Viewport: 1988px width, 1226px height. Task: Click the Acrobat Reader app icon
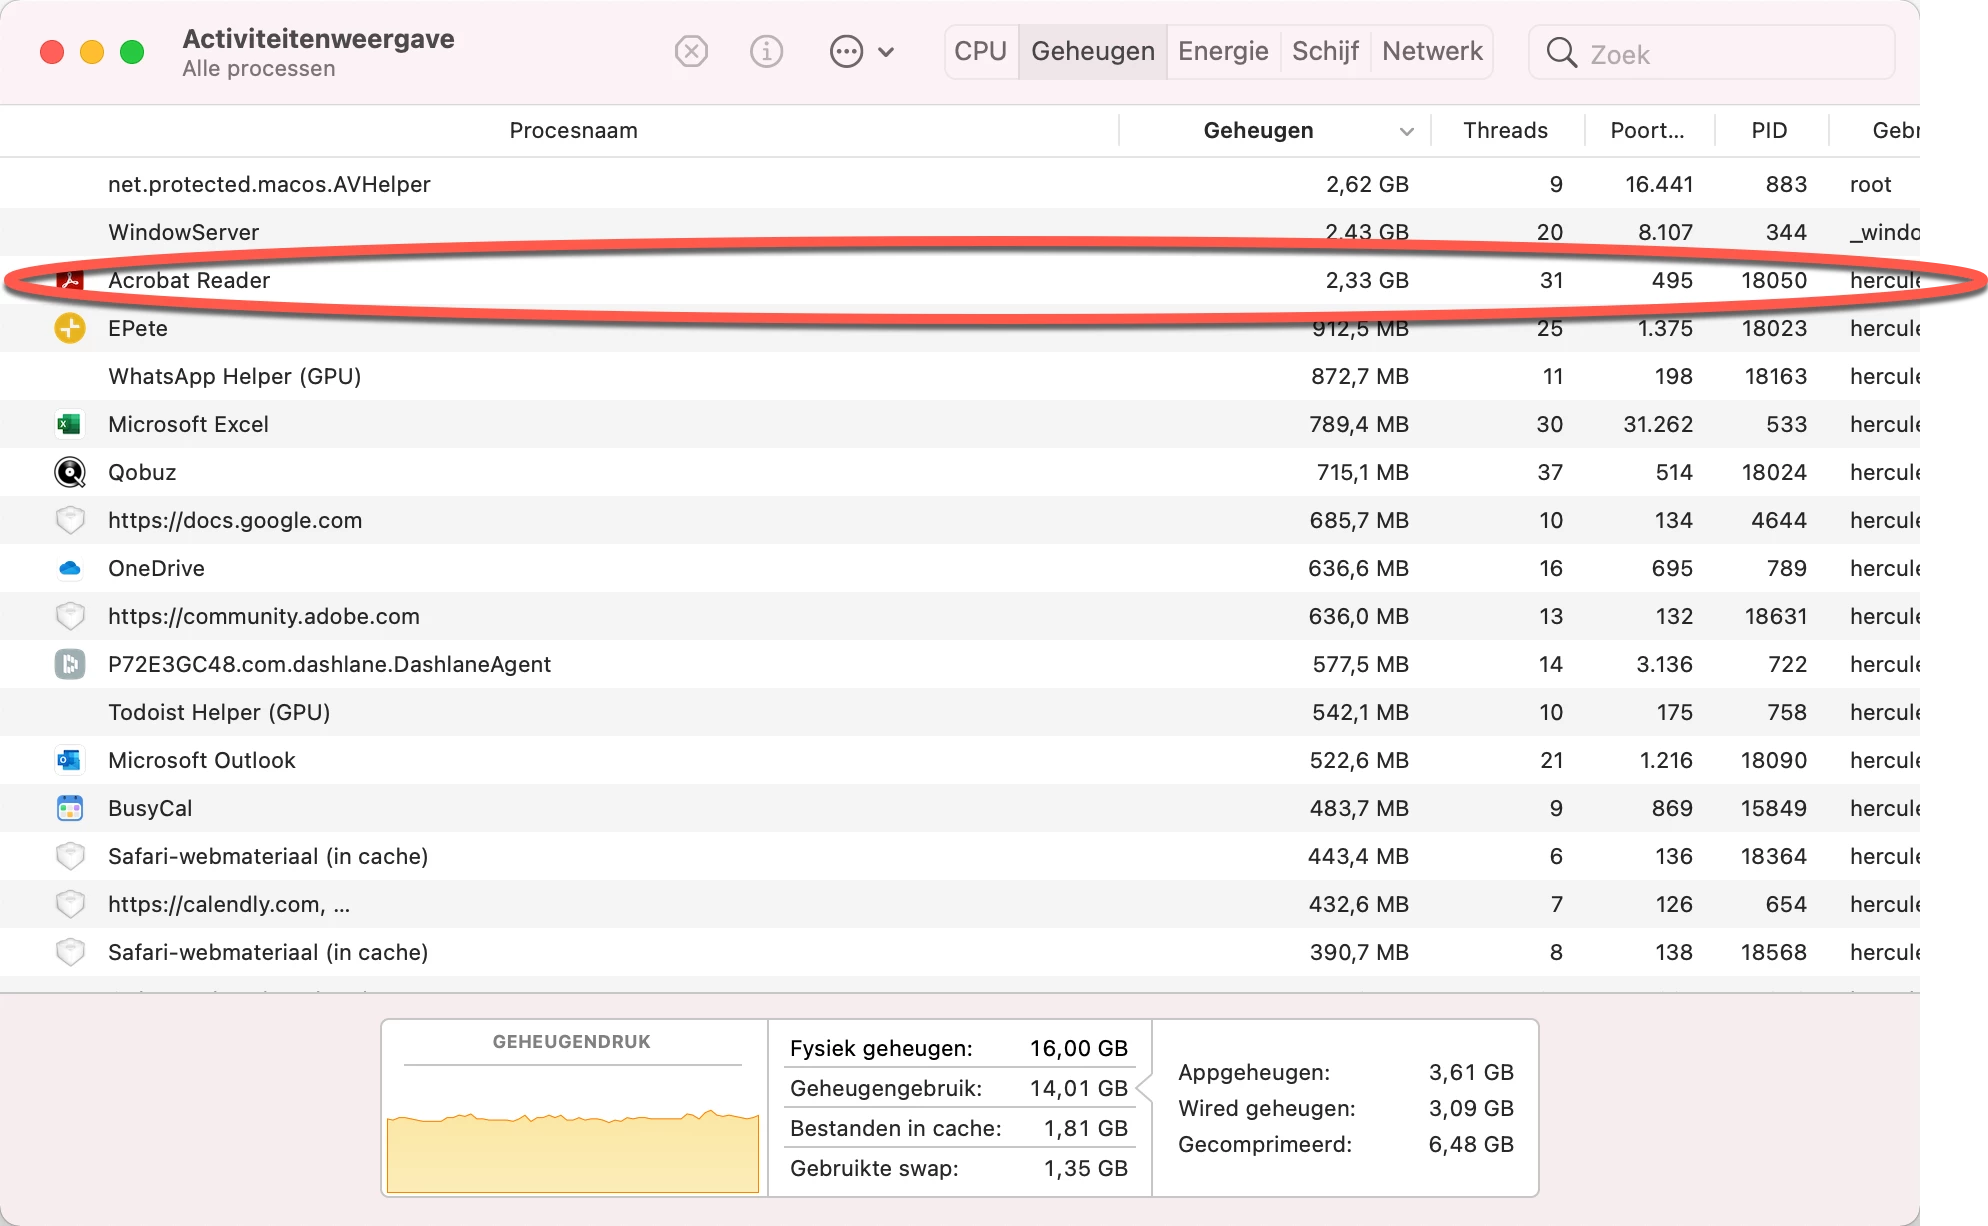click(70, 281)
